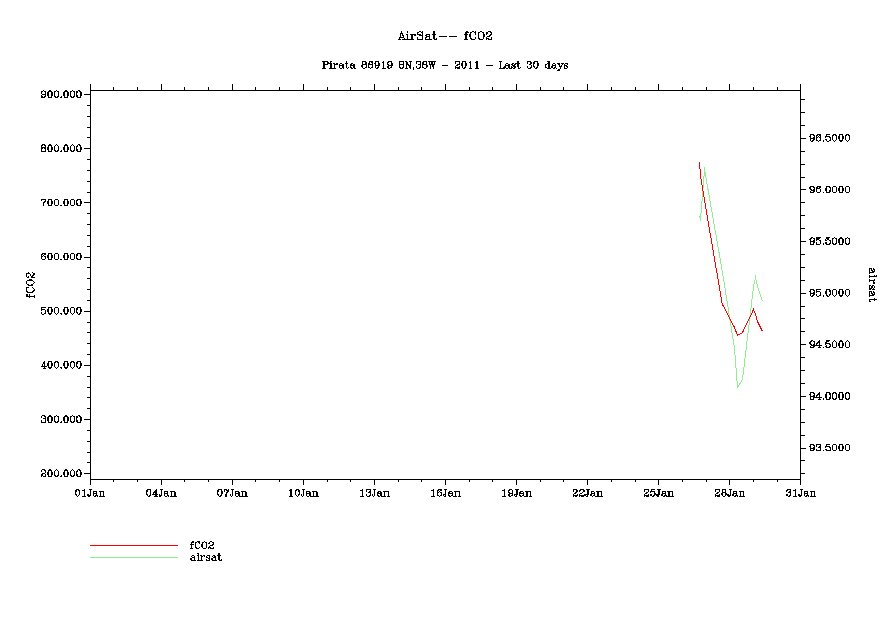
Task: Click the 94.0000 right axis value
Action: 829,397
